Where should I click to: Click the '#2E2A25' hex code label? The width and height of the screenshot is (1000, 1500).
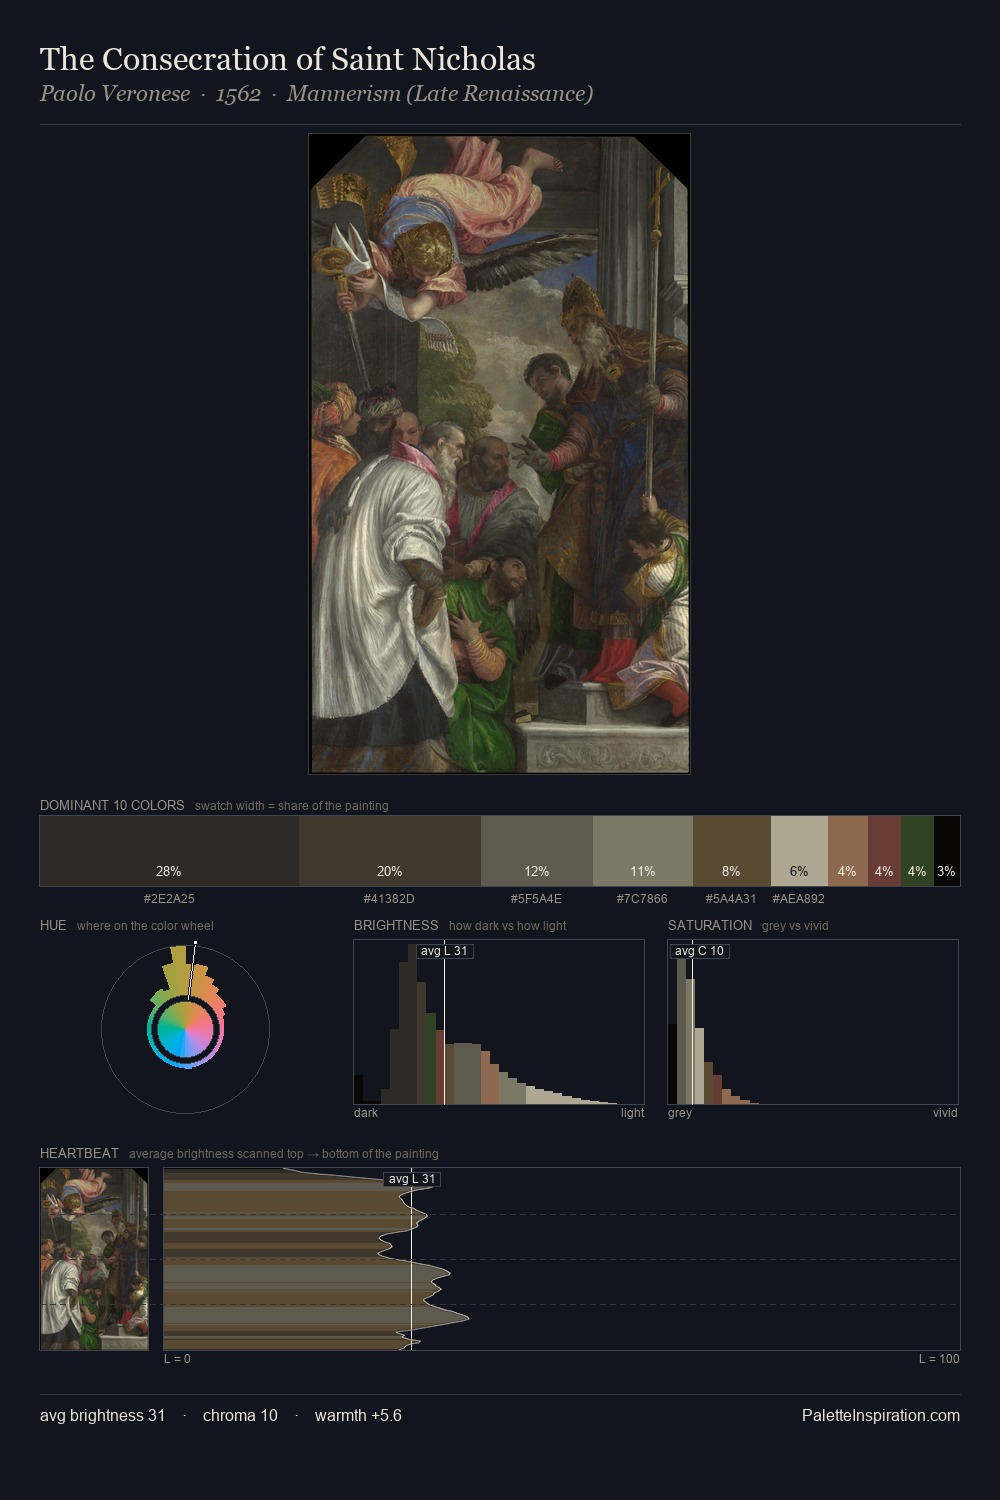169,899
